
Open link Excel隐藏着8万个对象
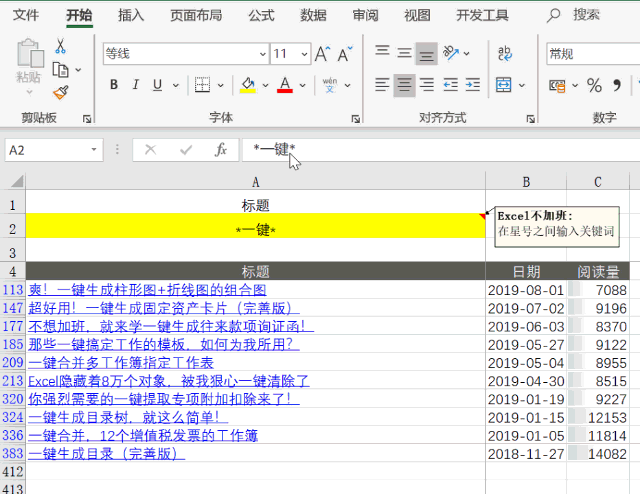[x=169, y=381]
